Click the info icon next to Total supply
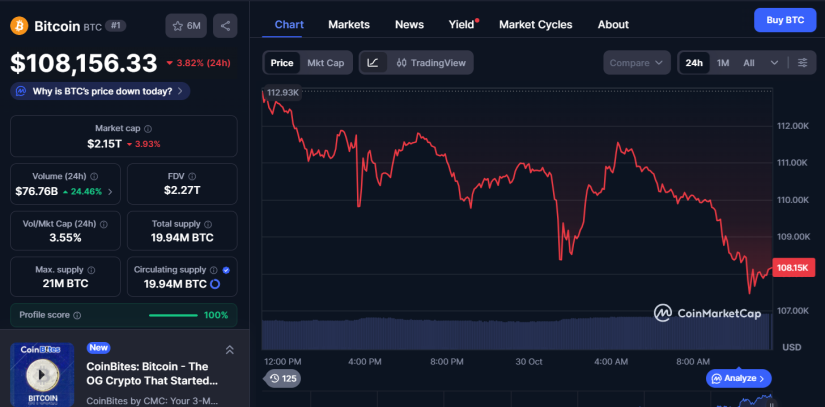This screenshot has height=407, width=825. [208, 224]
